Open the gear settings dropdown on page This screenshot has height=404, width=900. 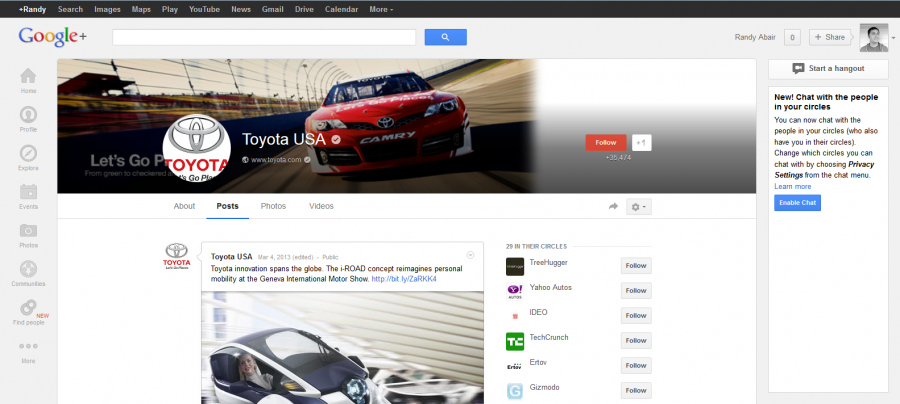point(639,207)
